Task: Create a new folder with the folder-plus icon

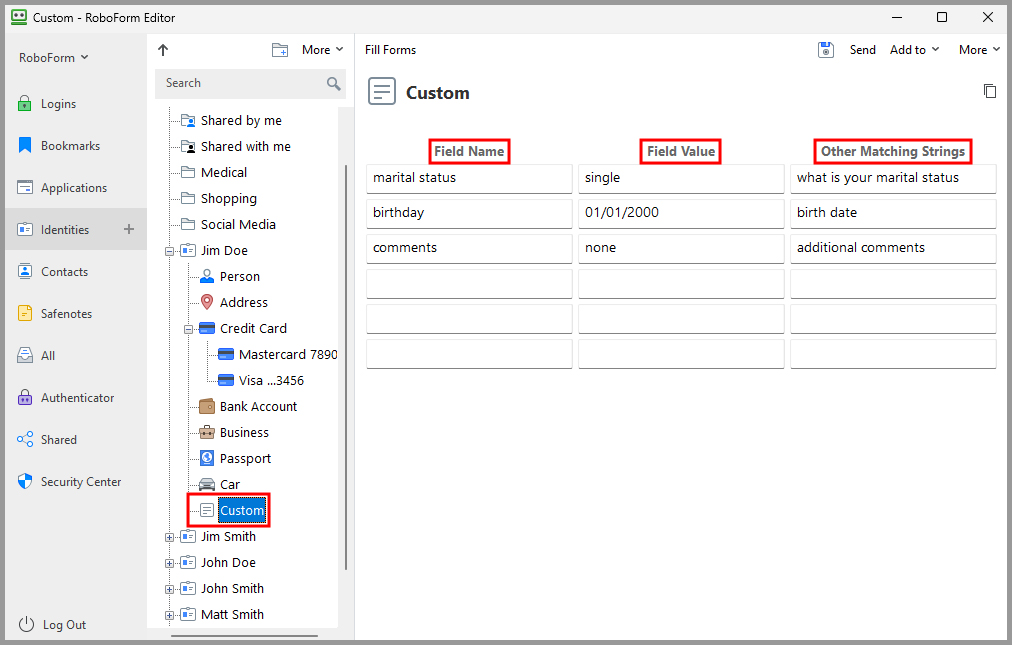Action: point(279,50)
